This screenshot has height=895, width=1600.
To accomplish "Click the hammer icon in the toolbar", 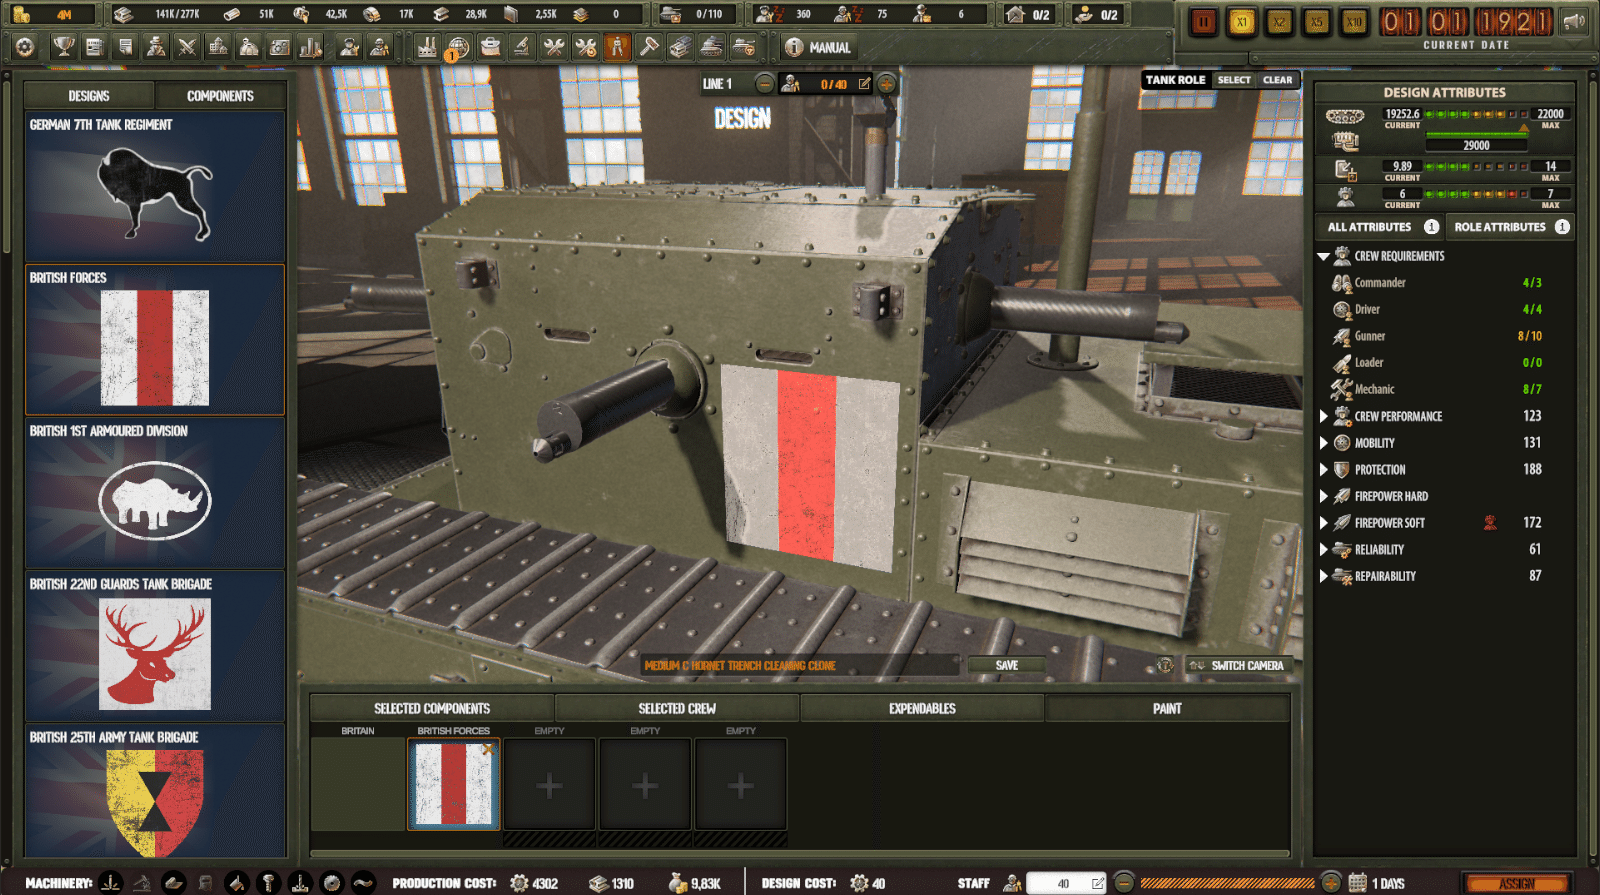I will 649,47.
